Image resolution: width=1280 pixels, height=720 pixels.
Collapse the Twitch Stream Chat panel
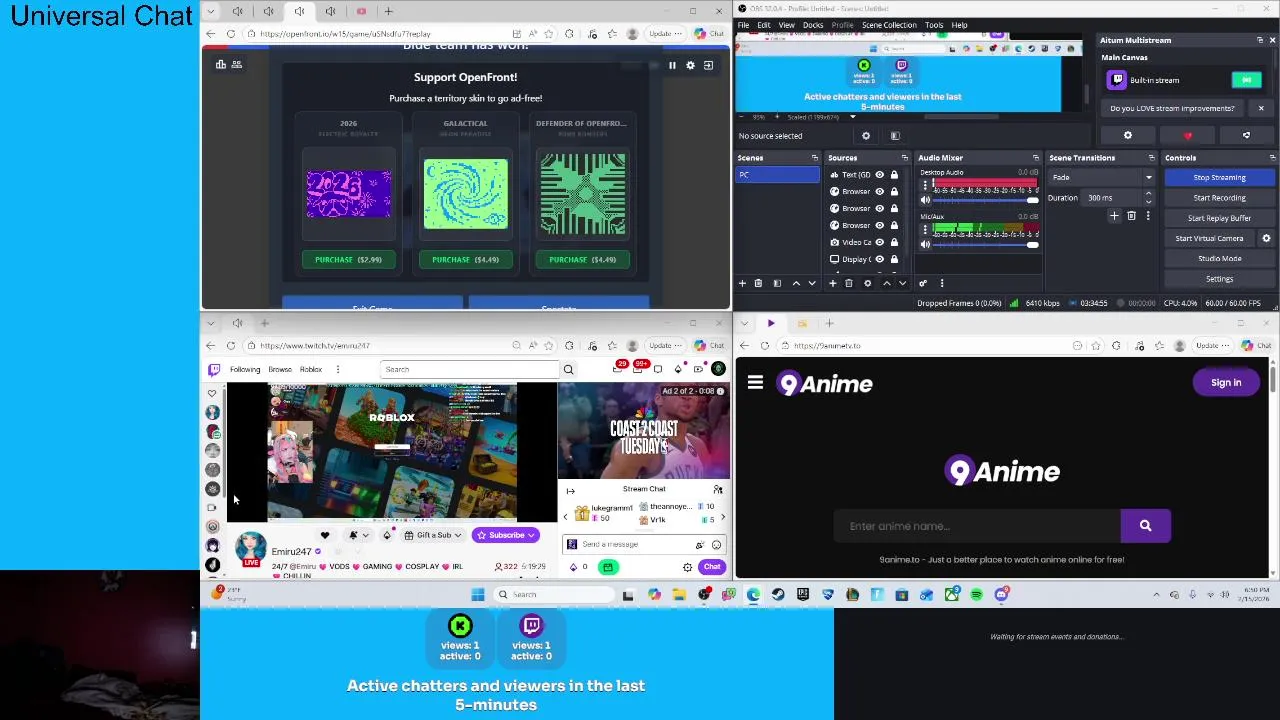click(570, 491)
